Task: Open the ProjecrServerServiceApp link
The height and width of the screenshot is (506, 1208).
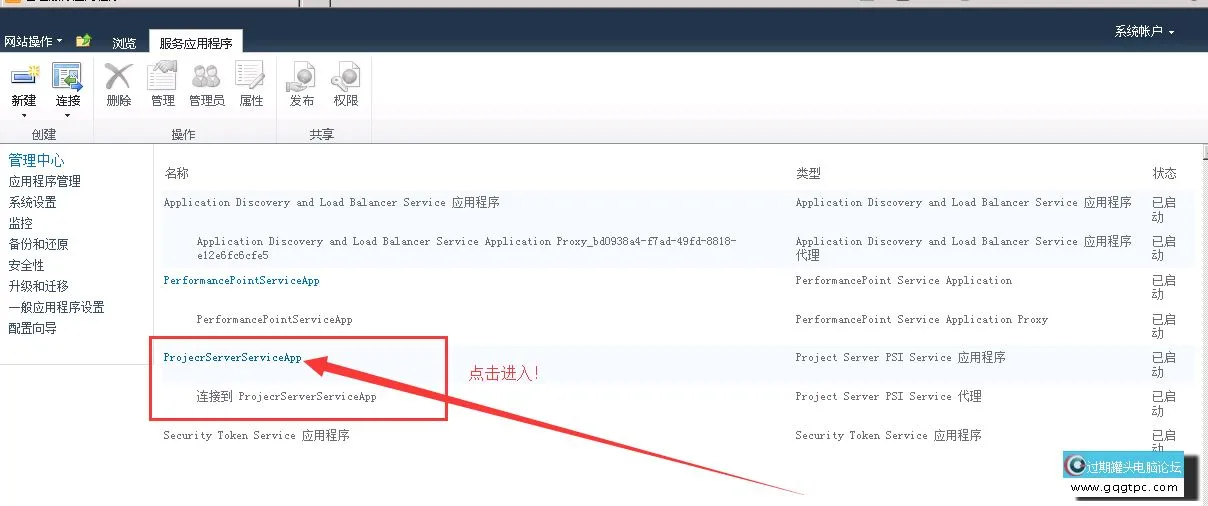Action: 232,358
